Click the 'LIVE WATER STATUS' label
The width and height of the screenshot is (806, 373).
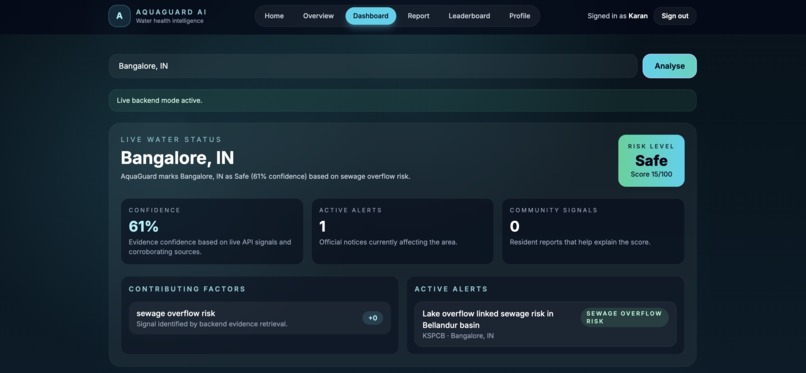(x=171, y=139)
